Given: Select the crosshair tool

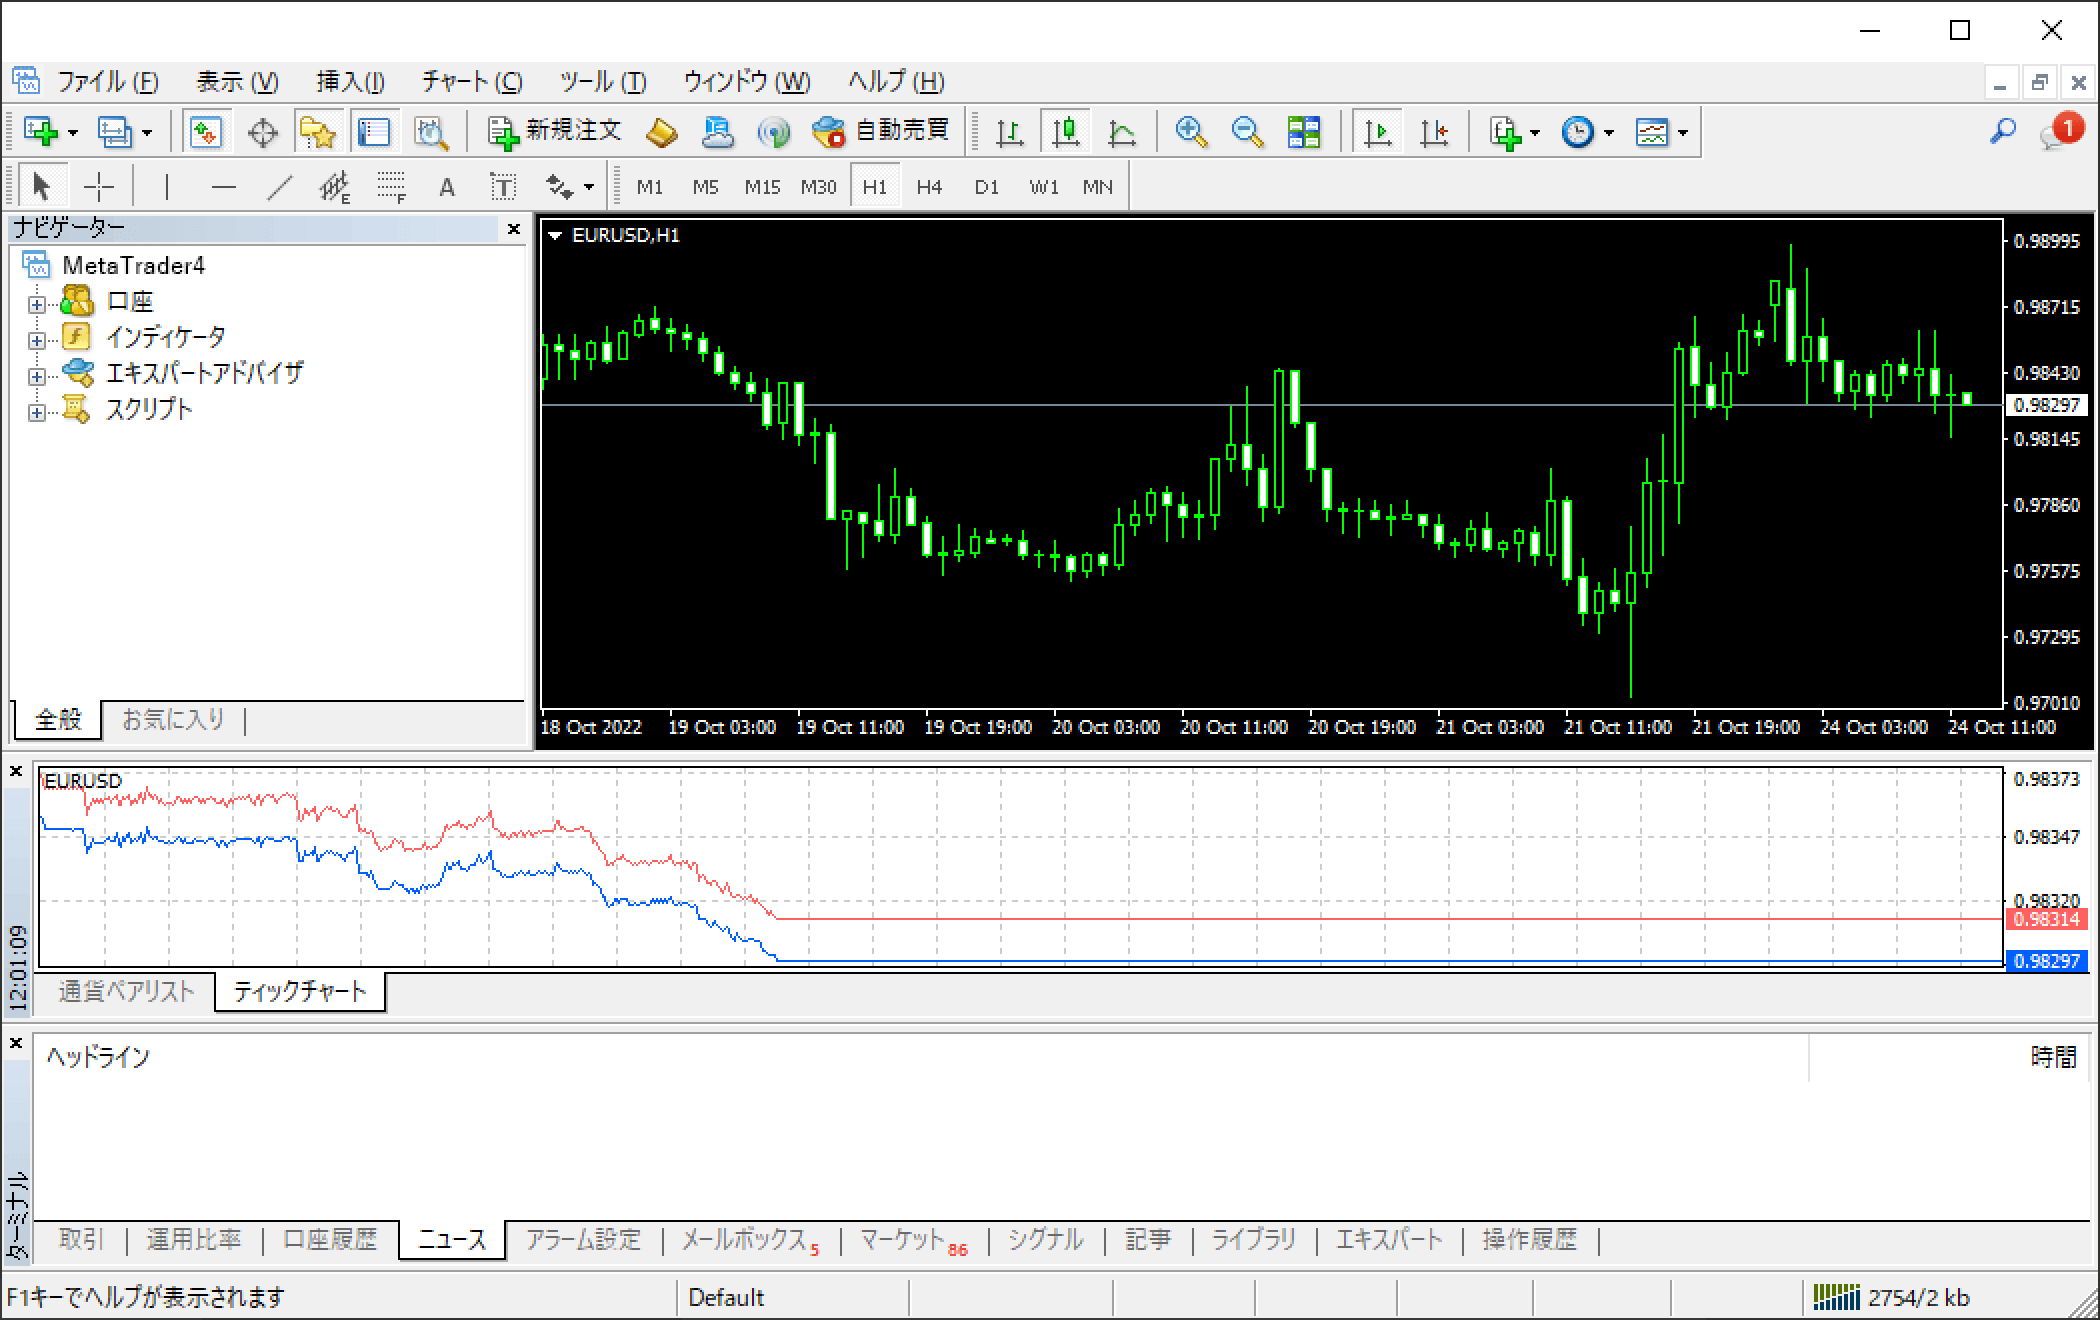Looking at the screenshot, I should point(99,186).
